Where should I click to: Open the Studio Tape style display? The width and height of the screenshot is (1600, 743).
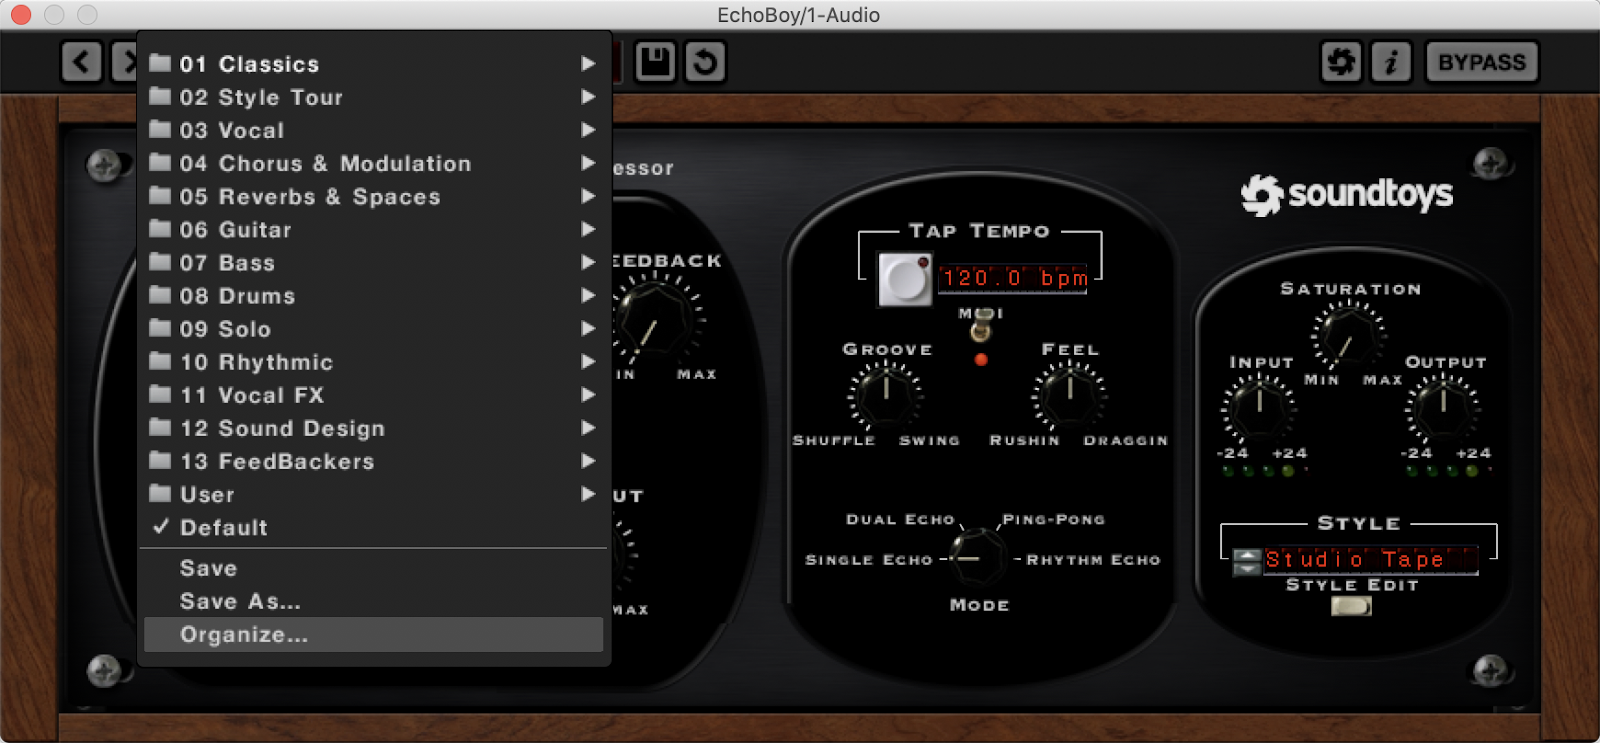pyautogui.click(x=1370, y=560)
